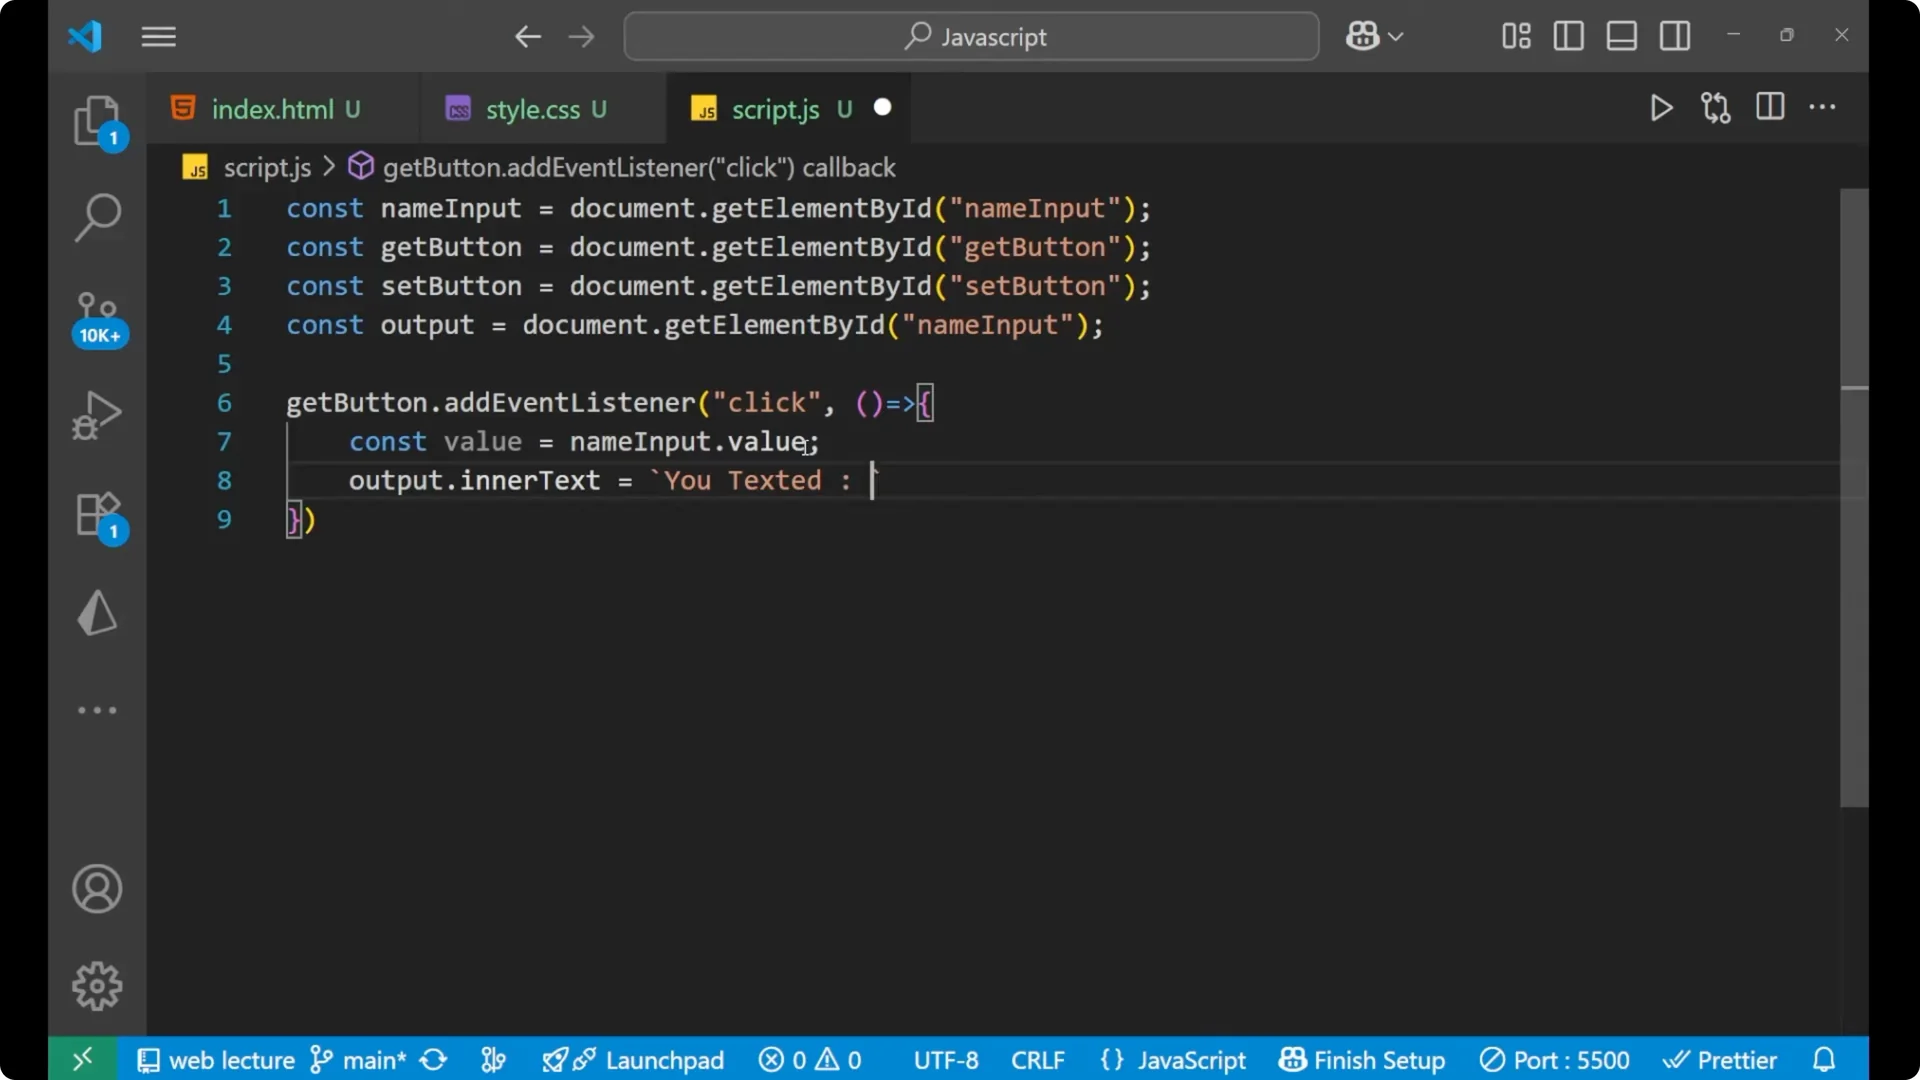1920x1080 pixels.
Task: Toggle the primary sidebar visibility
Action: (x=1567, y=36)
